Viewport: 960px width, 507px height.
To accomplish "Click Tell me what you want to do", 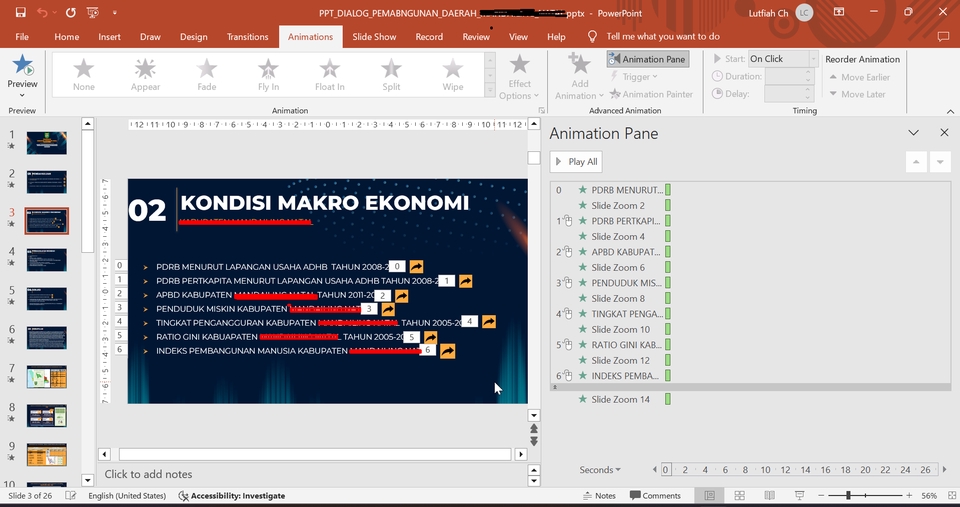I will pos(662,37).
